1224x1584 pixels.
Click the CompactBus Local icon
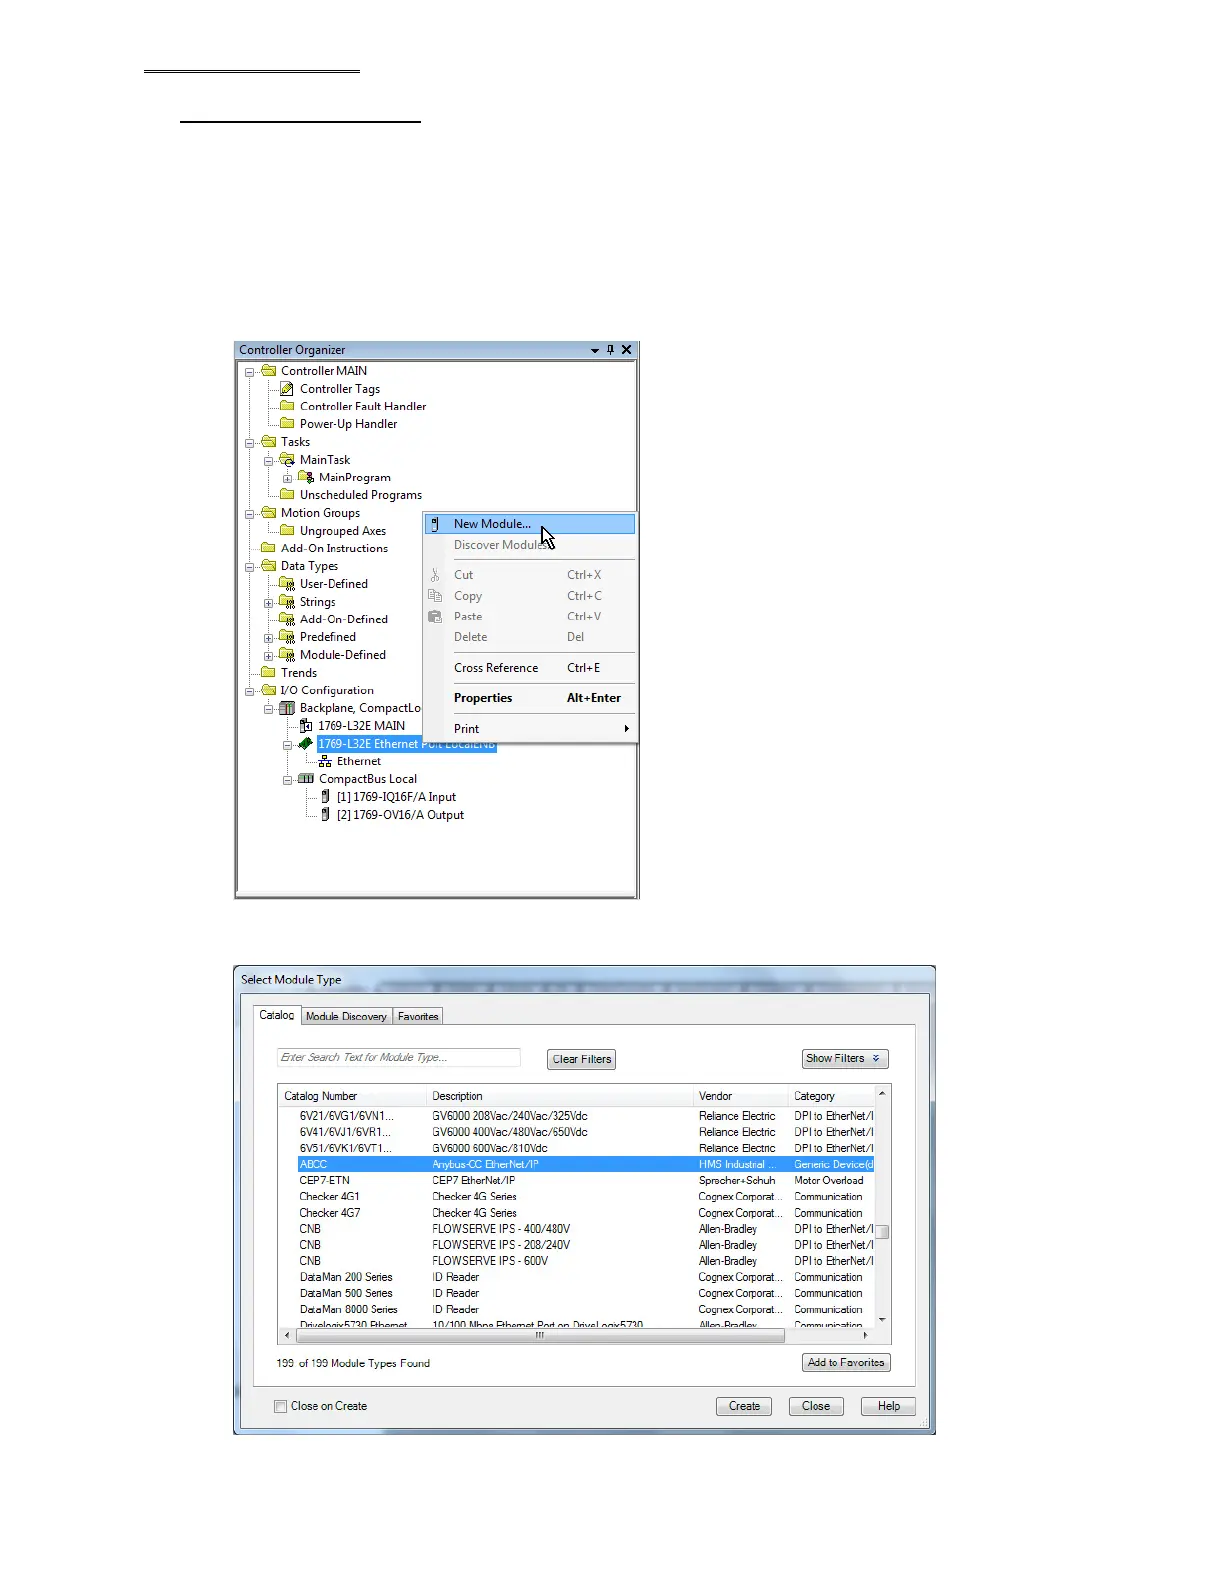click(306, 779)
